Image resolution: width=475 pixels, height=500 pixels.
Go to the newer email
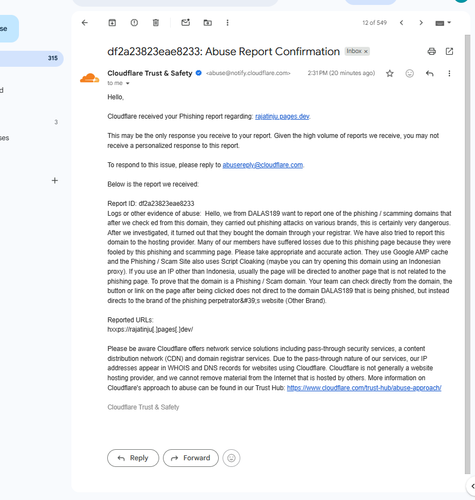click(x=401, y=23)
